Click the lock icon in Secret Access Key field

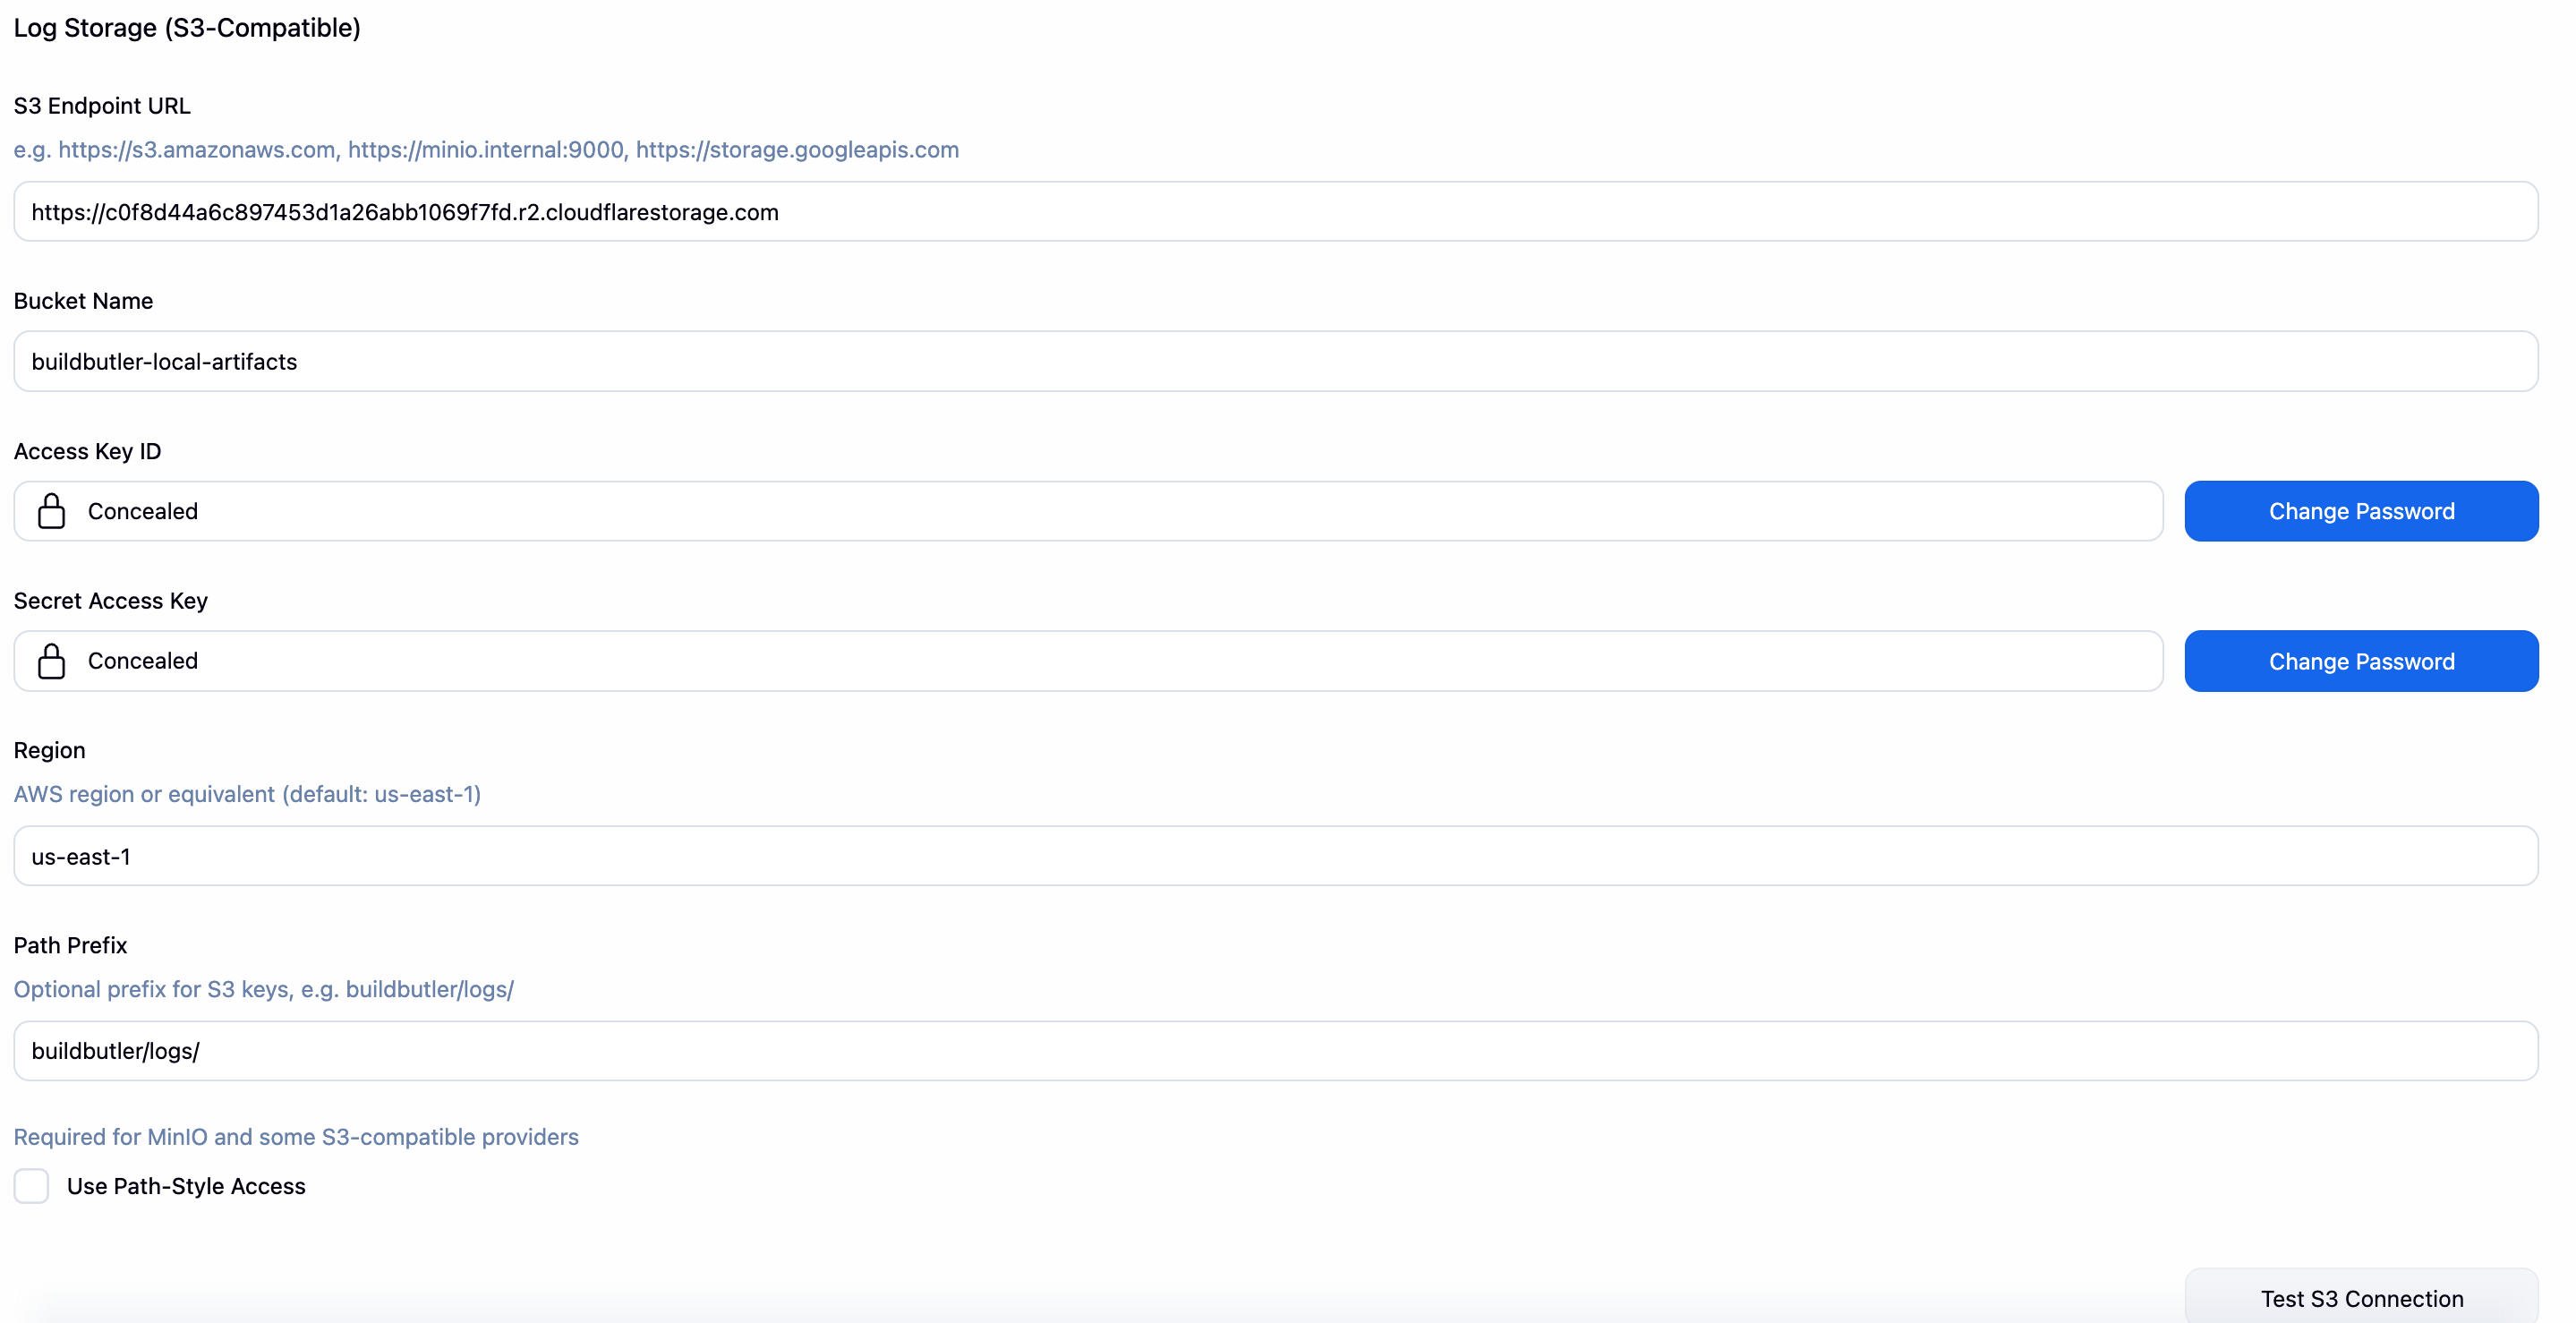pyautogui.click(x=52, y=661)
